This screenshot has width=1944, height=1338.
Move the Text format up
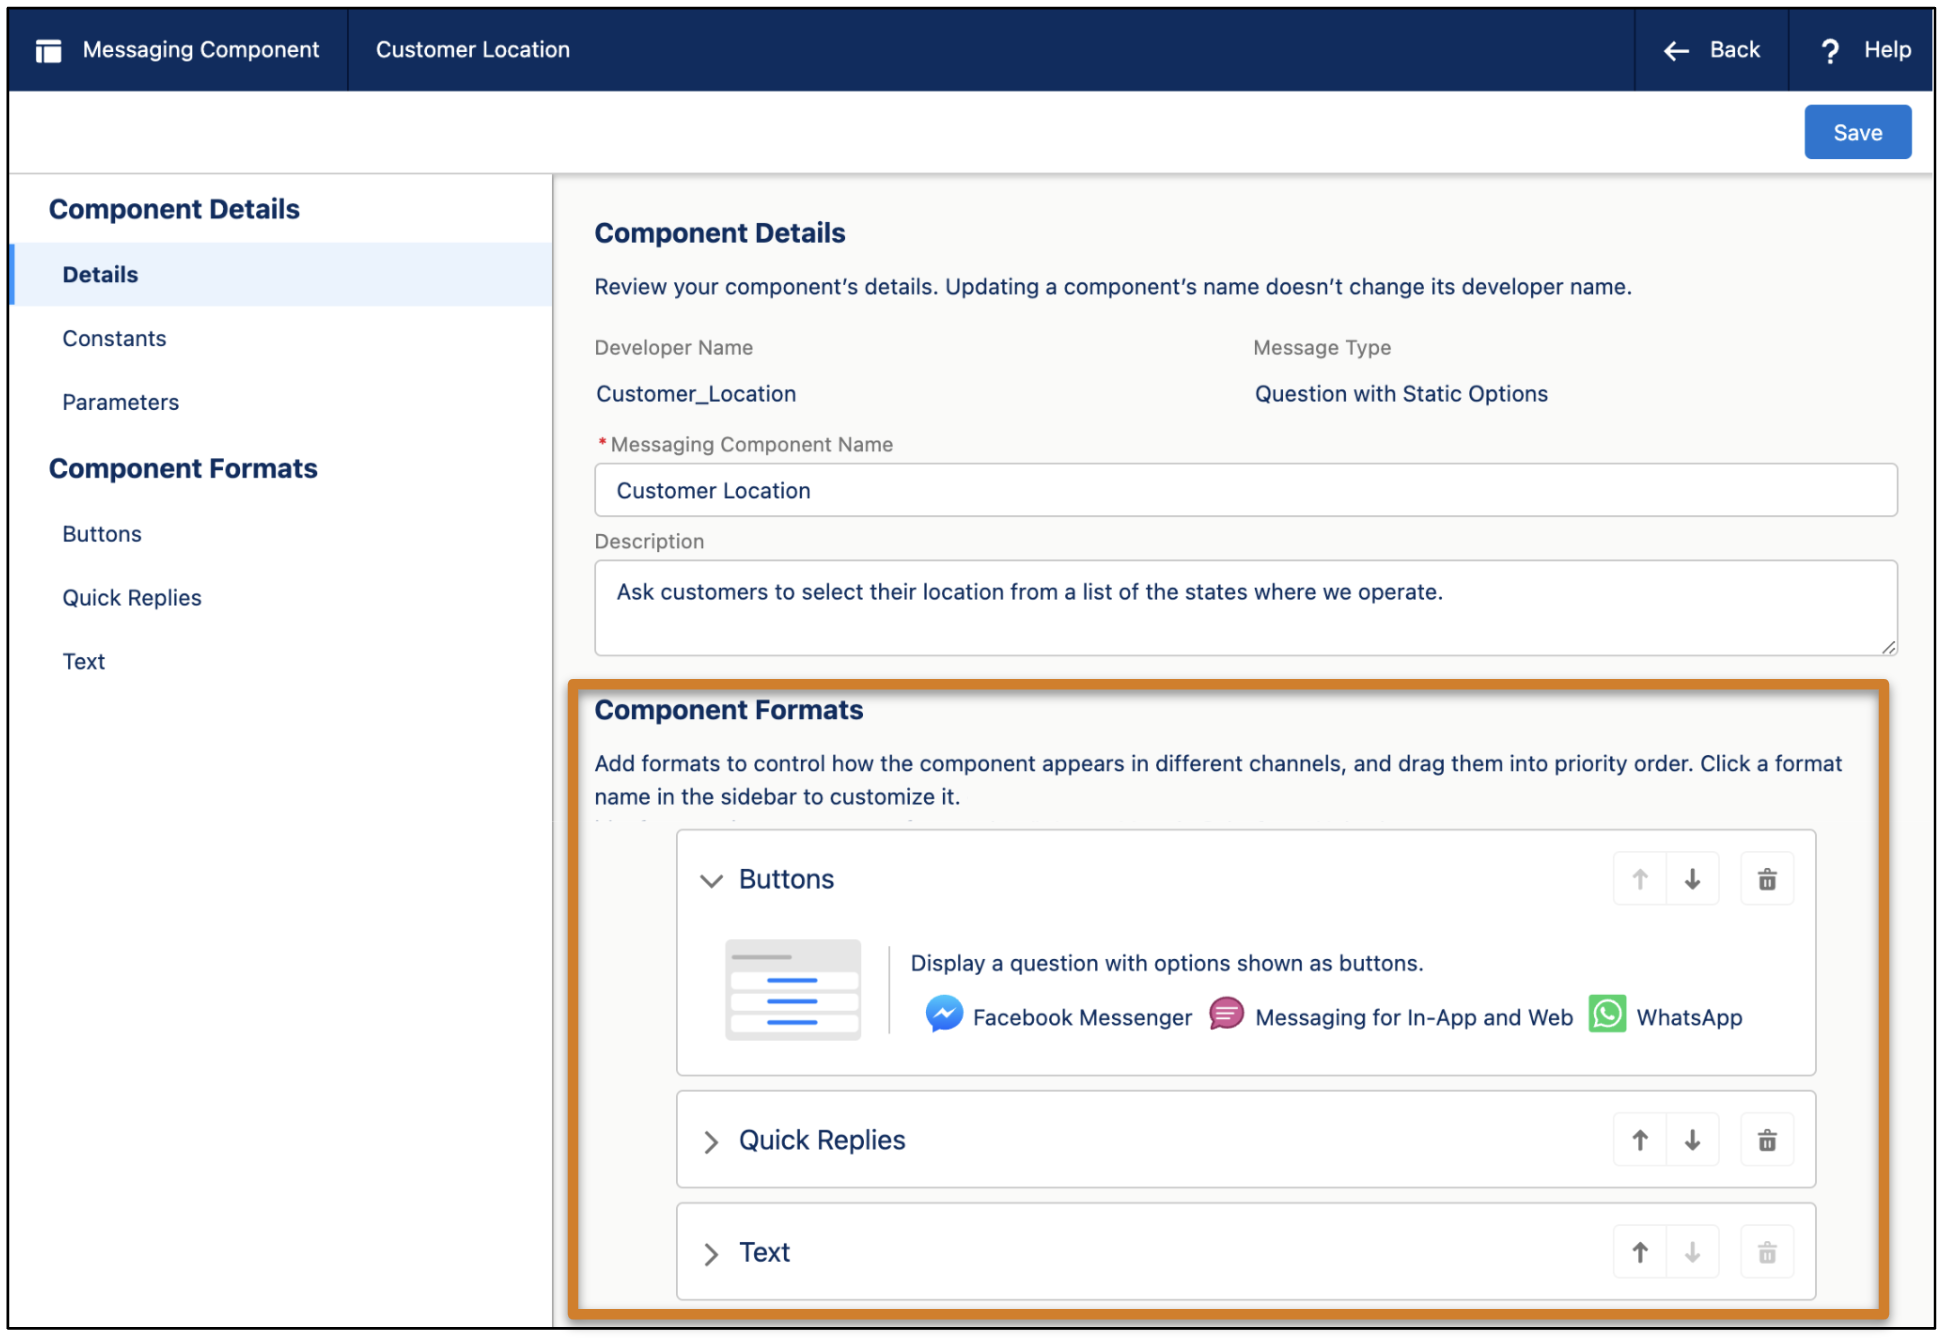(1639, 1251)
